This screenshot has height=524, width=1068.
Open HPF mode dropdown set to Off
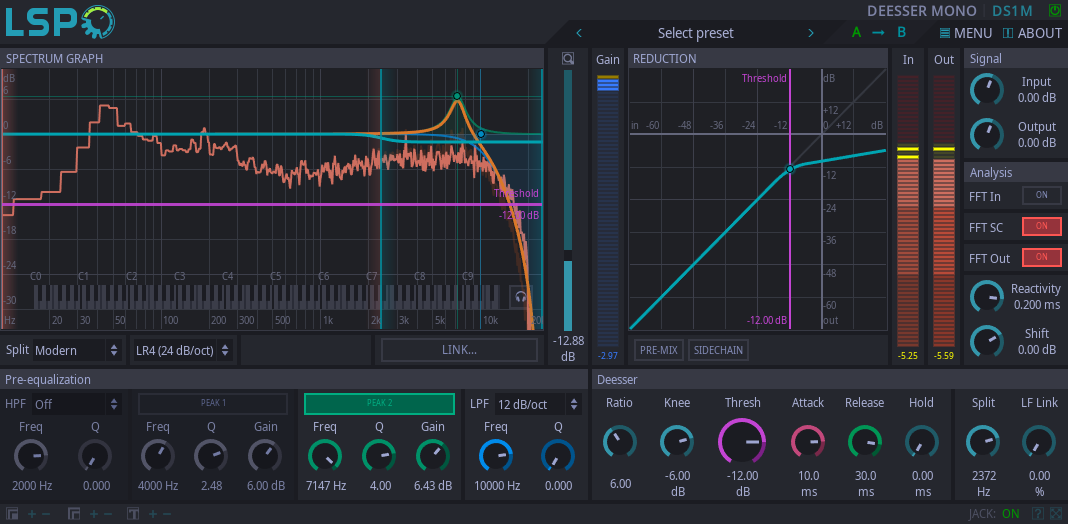pyautogui.click(x=77, y=404)
